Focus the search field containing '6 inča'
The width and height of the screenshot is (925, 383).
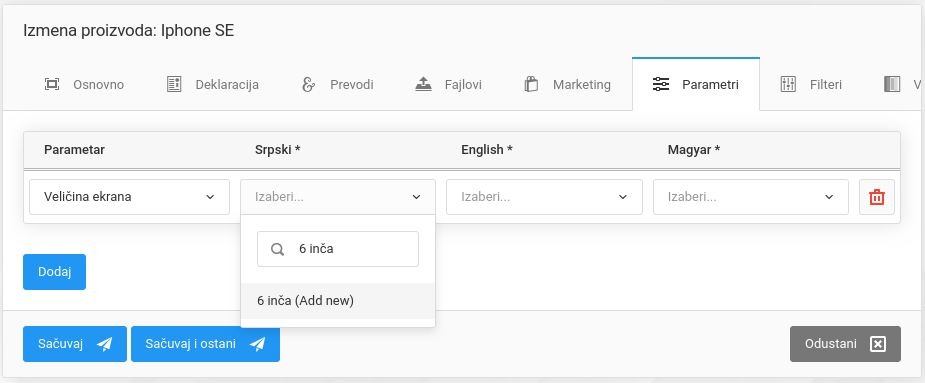pyautogui.click(x=338, y=249)
